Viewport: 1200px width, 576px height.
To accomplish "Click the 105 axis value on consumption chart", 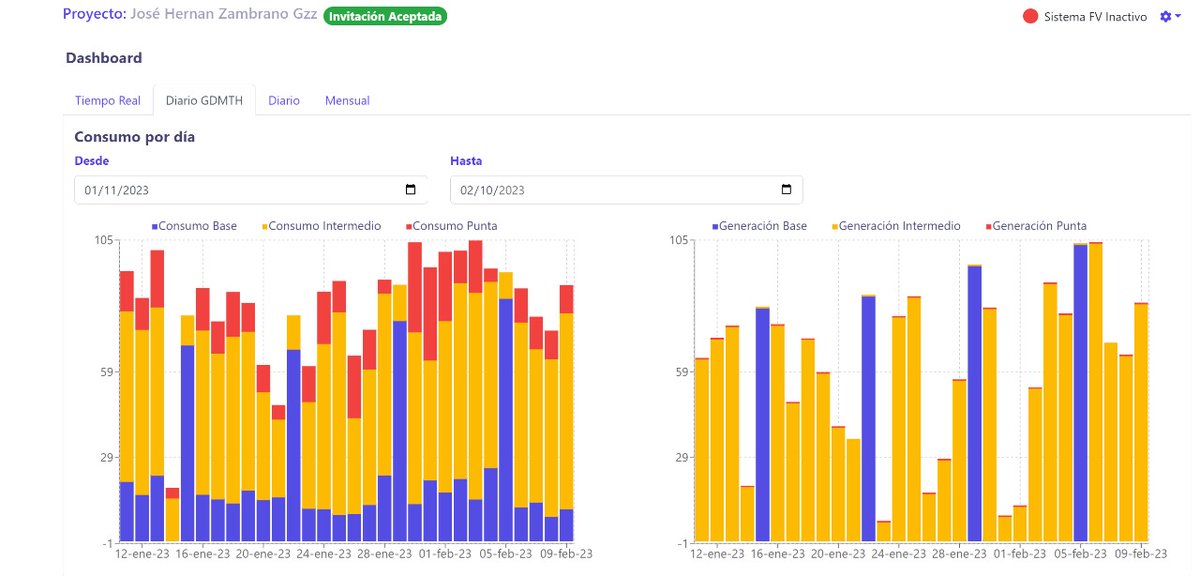I will pos(105,240).
